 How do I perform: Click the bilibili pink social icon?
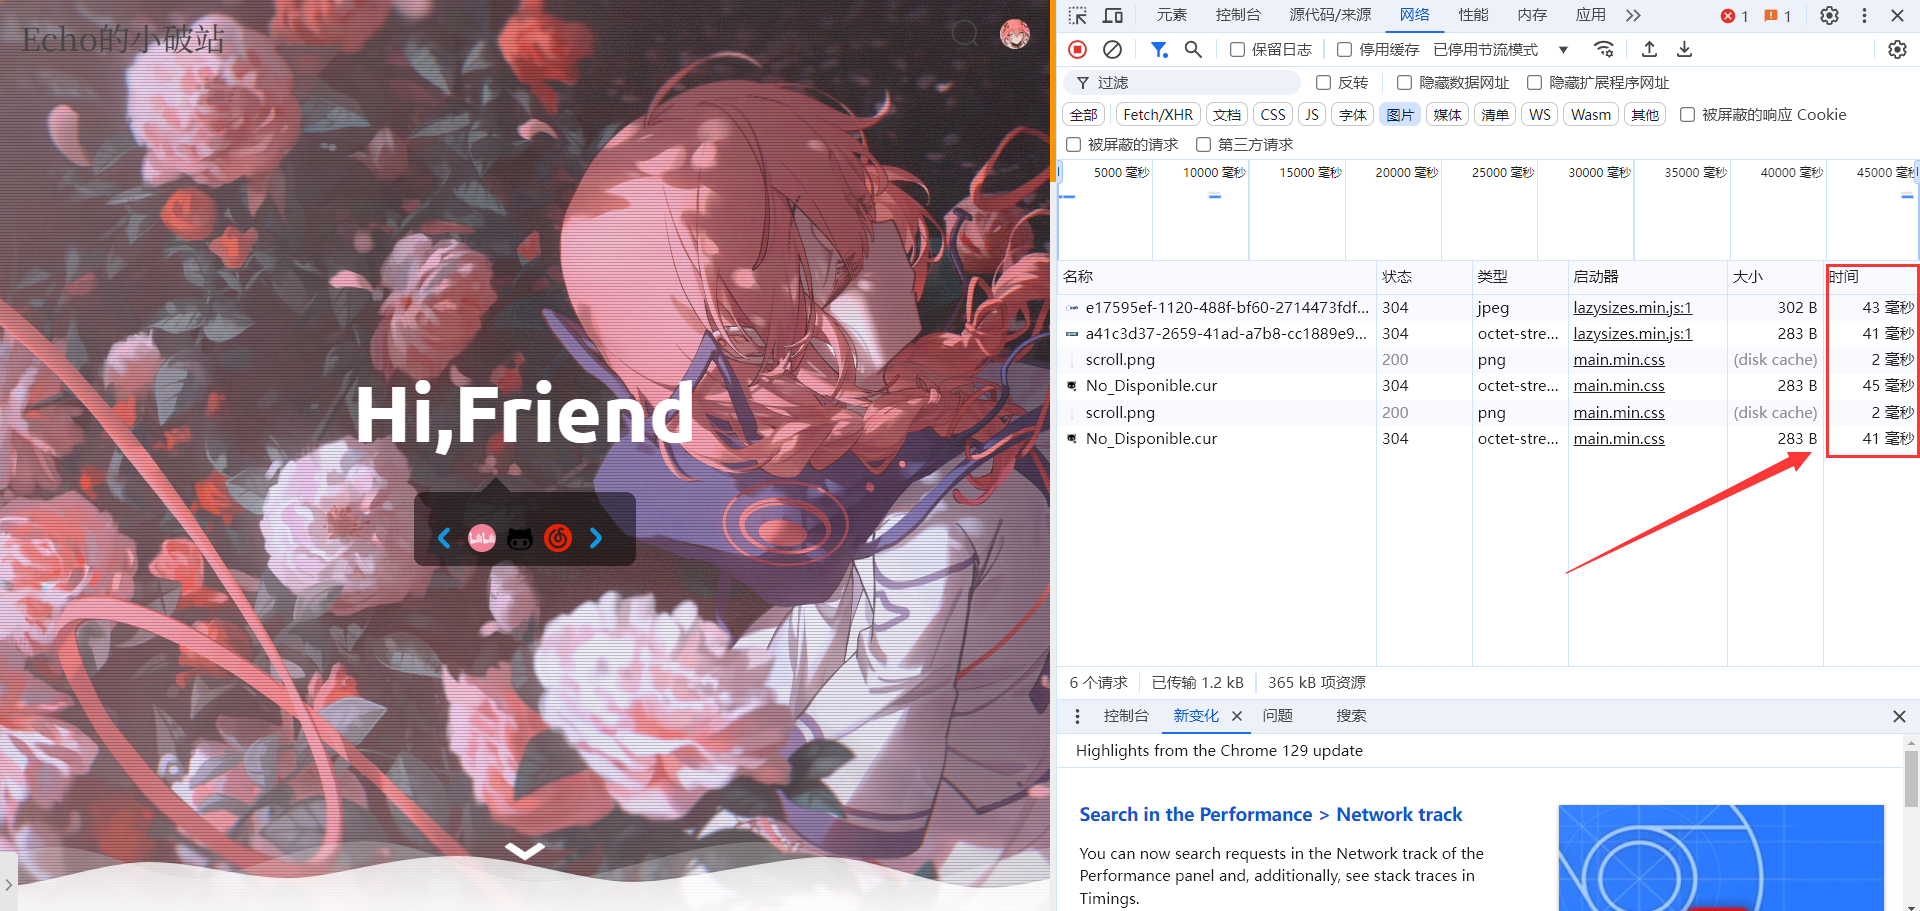482,538
